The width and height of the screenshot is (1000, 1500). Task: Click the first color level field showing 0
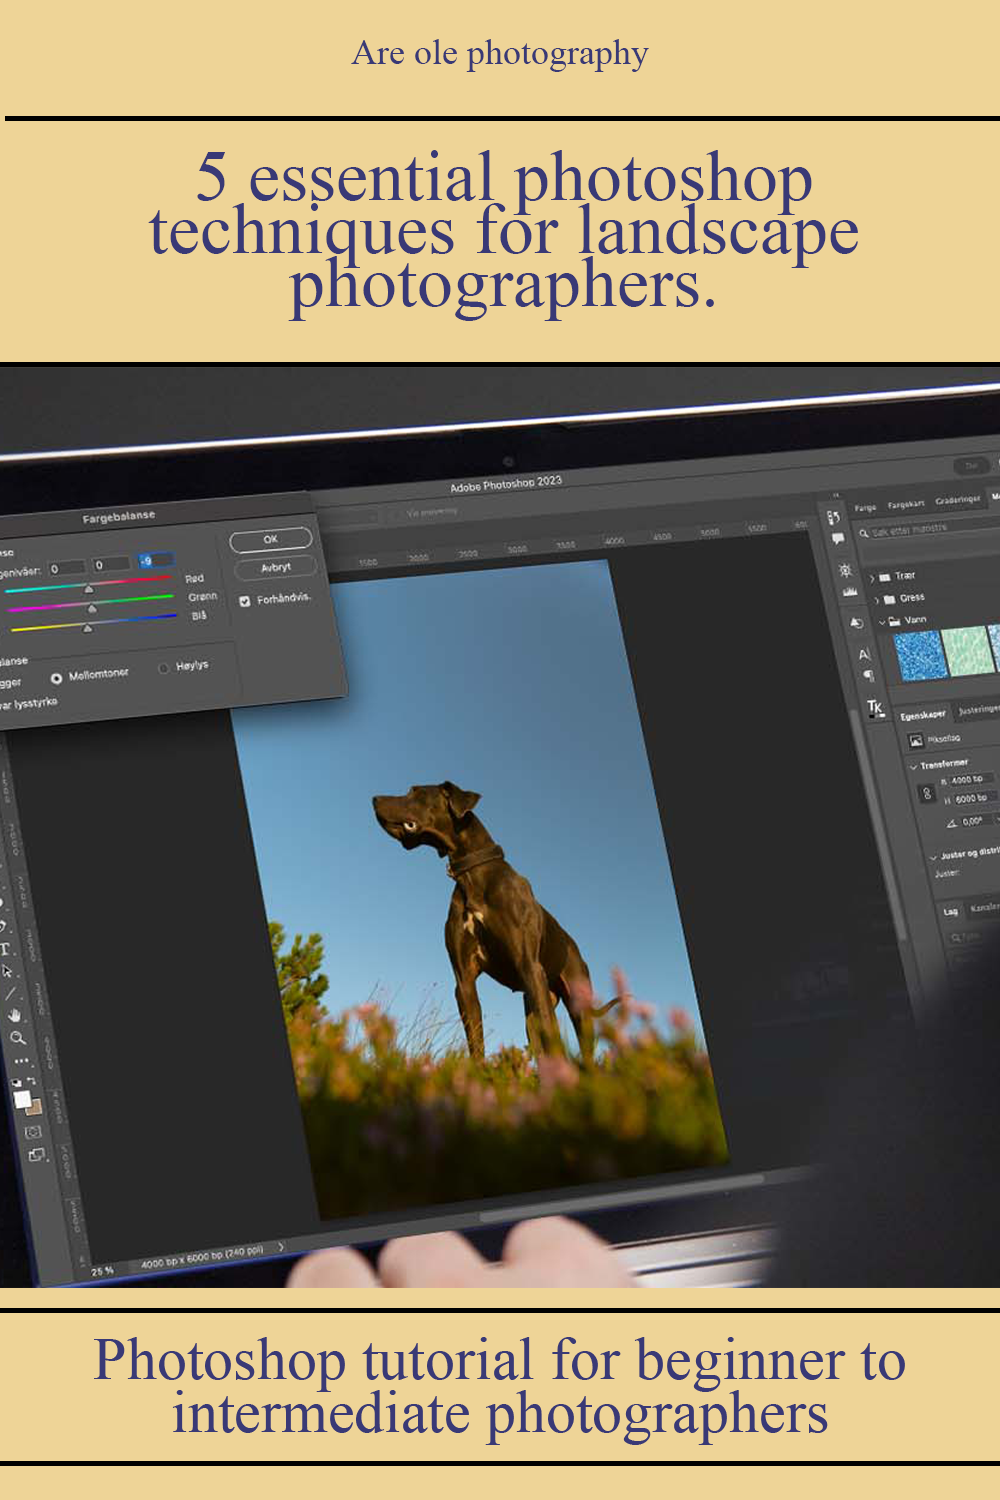(67, 568)
